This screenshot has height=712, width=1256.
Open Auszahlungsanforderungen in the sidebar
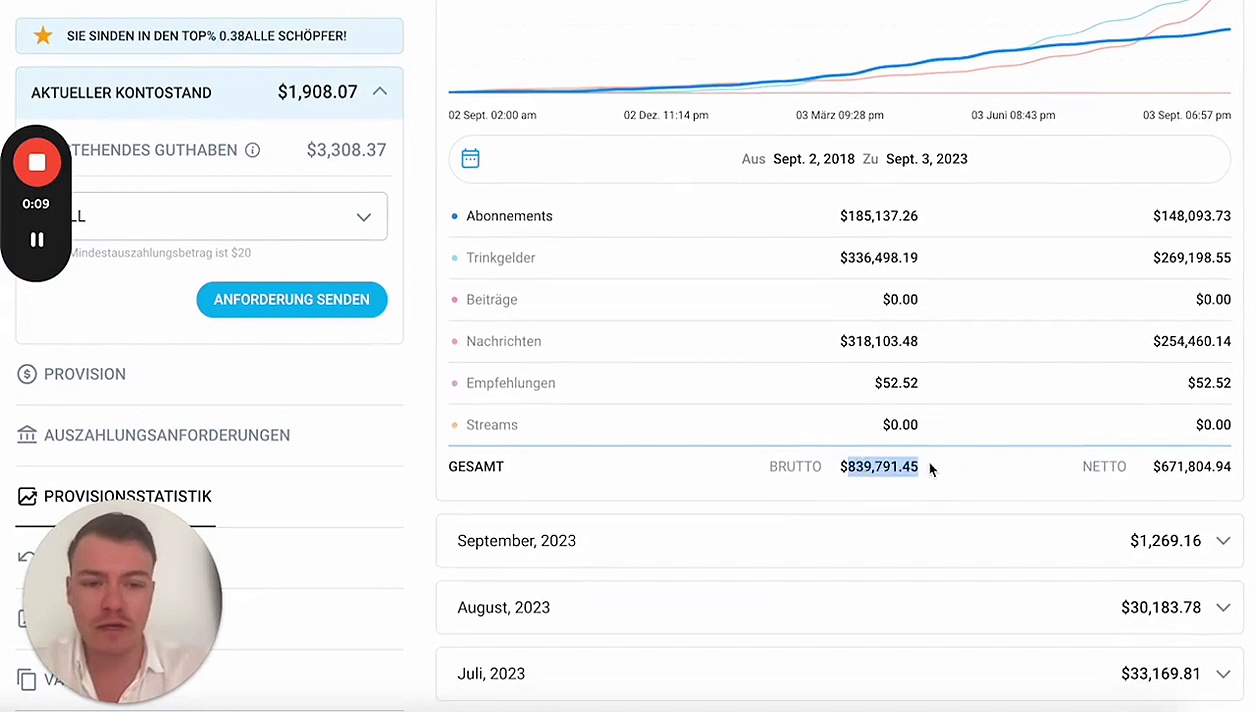pyautogui.click(x=167, y=435)
